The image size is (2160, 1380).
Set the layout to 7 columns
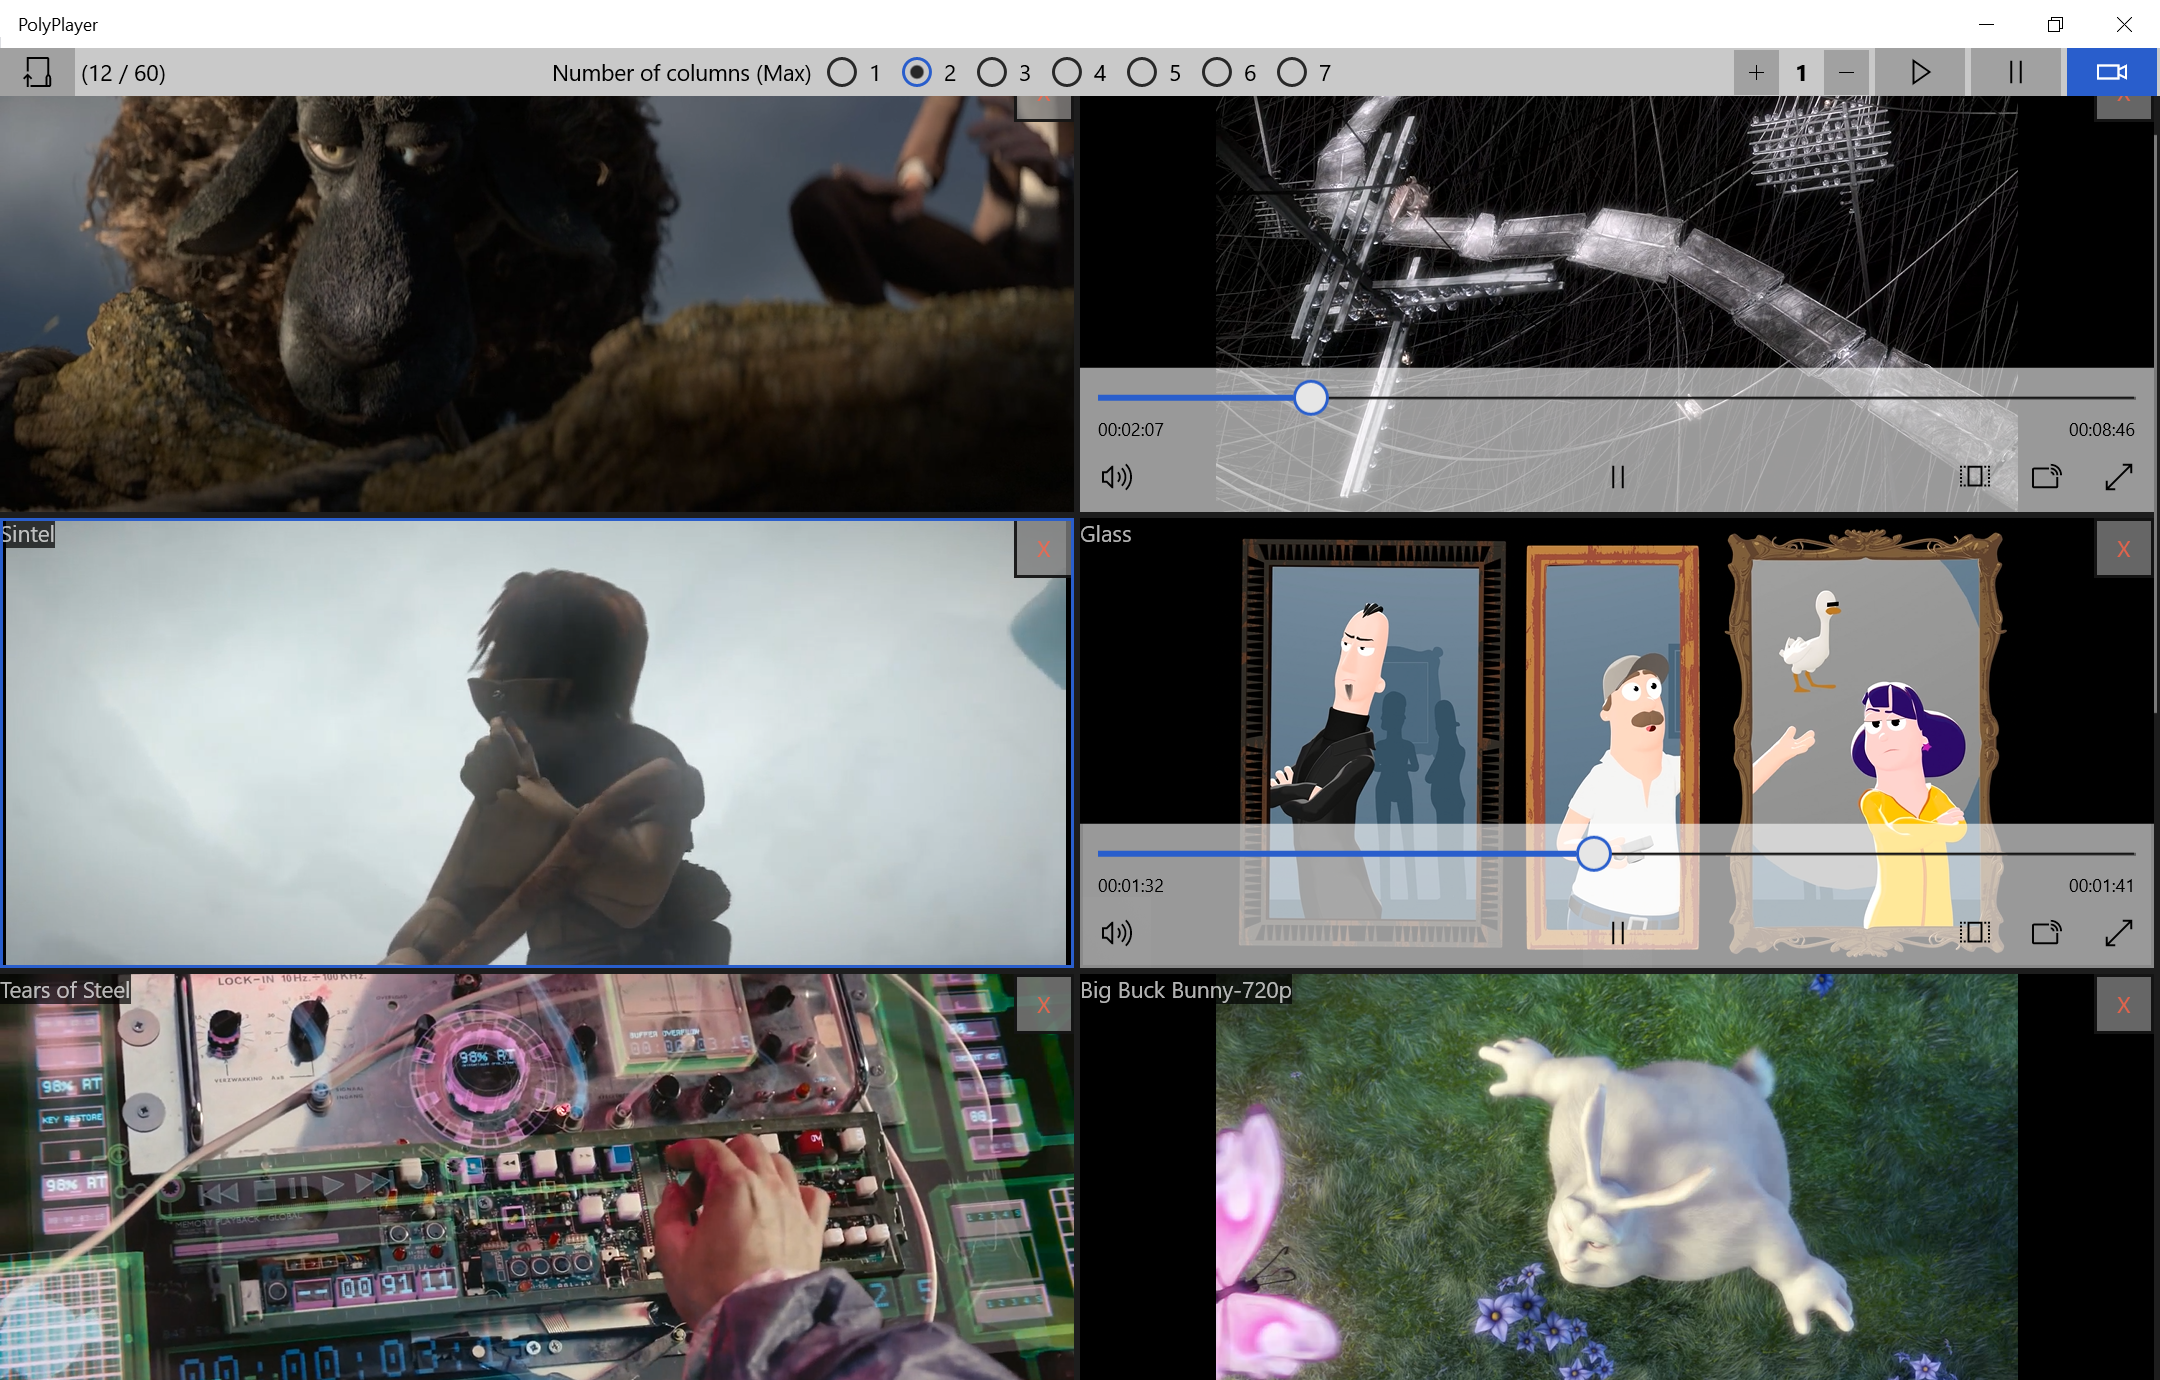1292,72
